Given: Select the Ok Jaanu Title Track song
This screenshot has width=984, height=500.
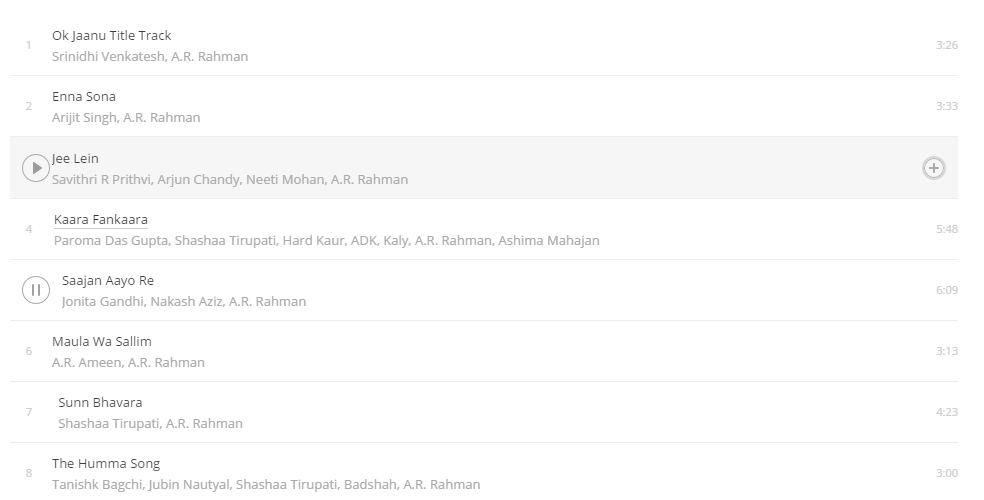Looking at the screenshot, I should (x=112, y=36).
